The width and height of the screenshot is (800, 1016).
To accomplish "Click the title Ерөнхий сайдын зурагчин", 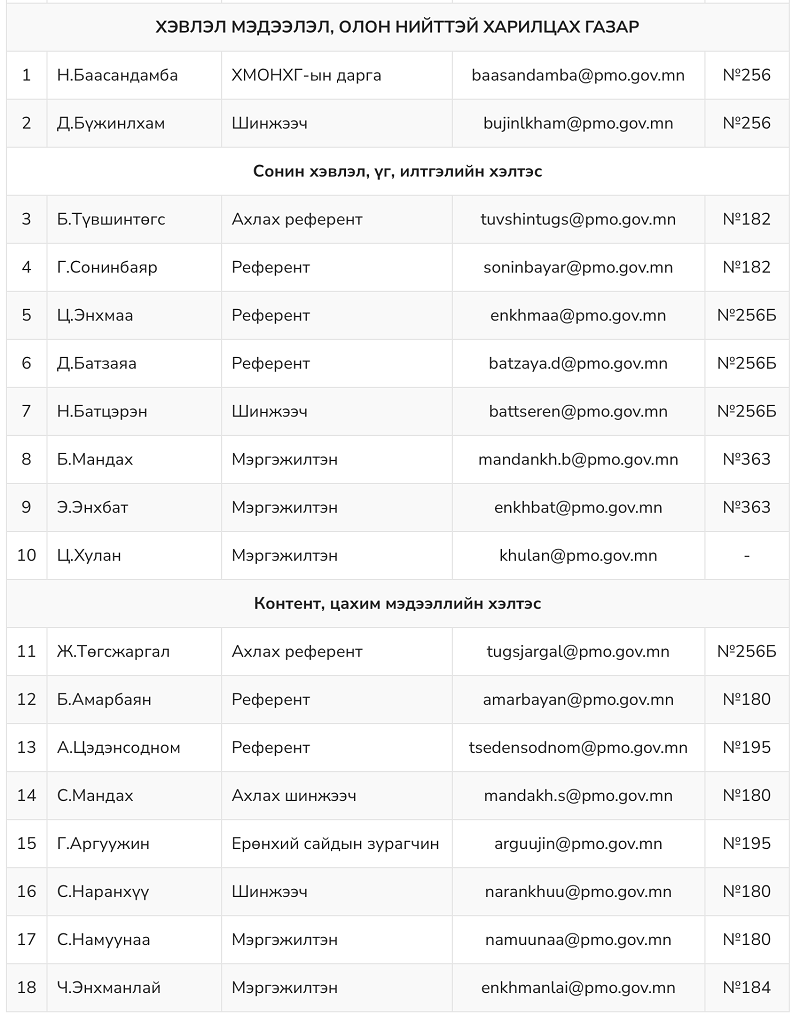I will pos(335,843).
